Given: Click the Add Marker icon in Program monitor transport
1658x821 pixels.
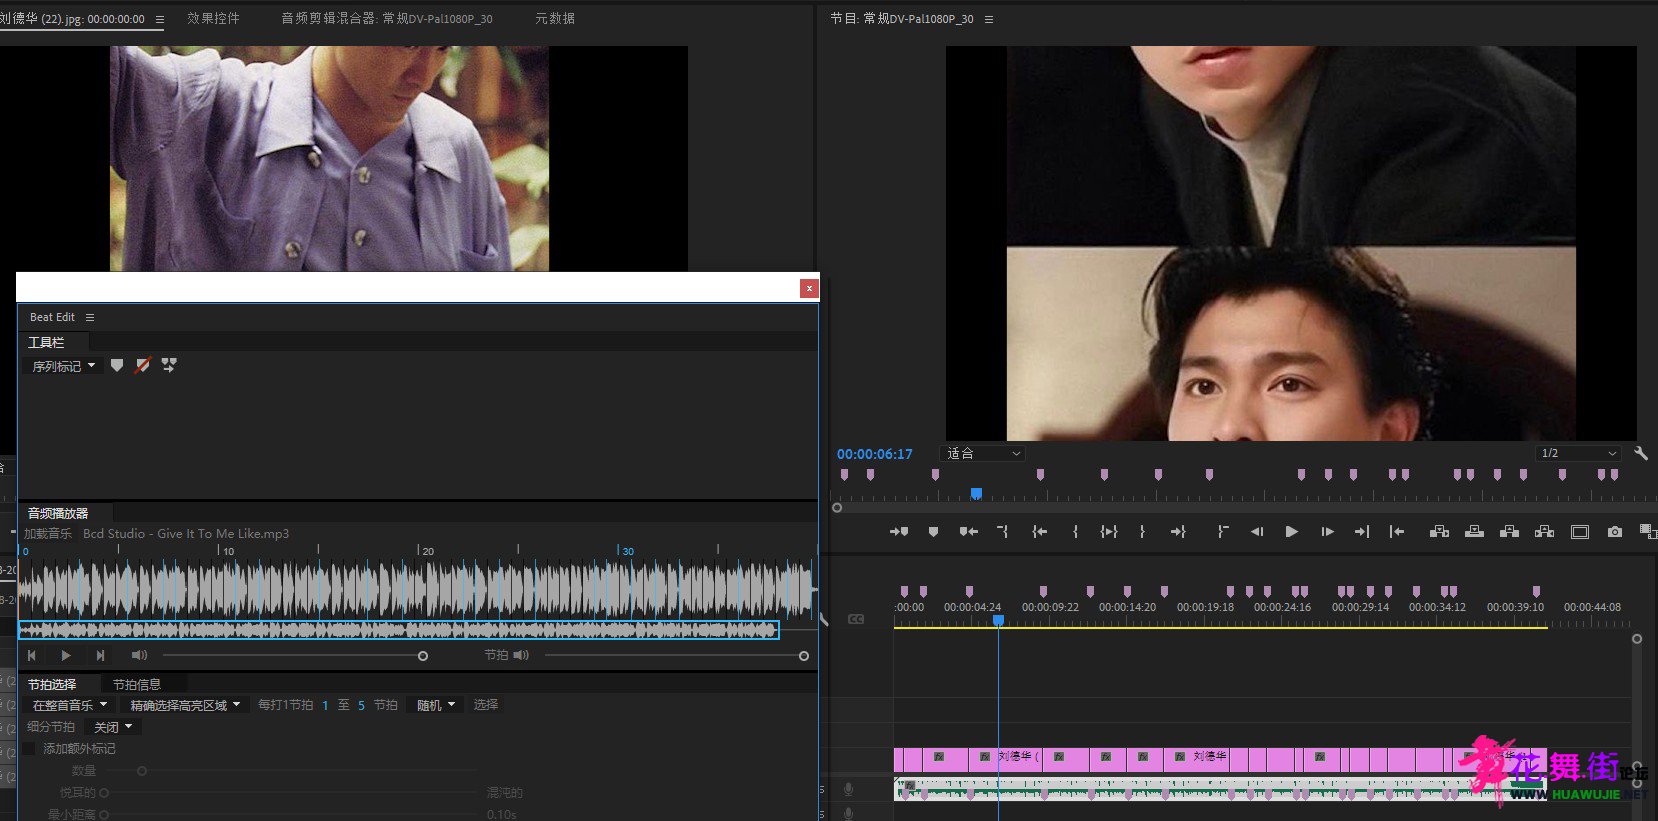Looking at the screenshot, I should pos(933,532).
